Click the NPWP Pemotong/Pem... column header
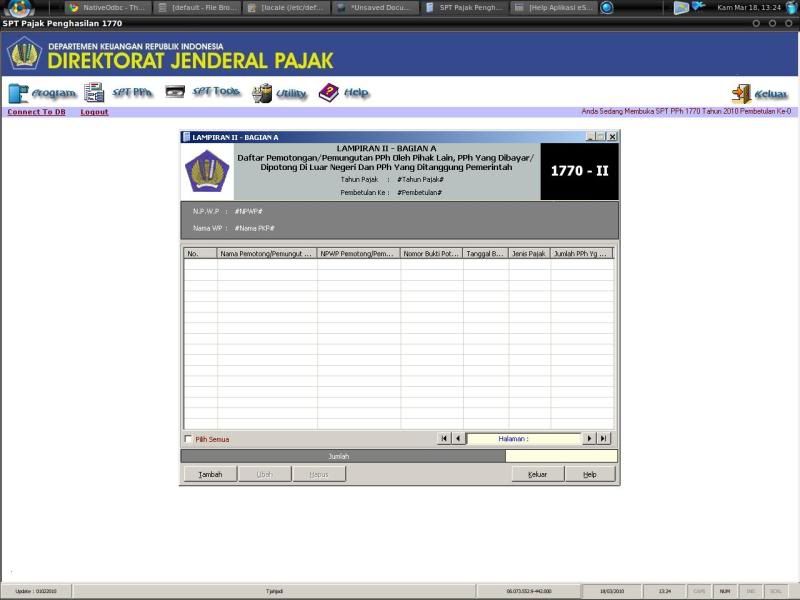800x600 pixels. pyautogui.click(x=359, y=254)
